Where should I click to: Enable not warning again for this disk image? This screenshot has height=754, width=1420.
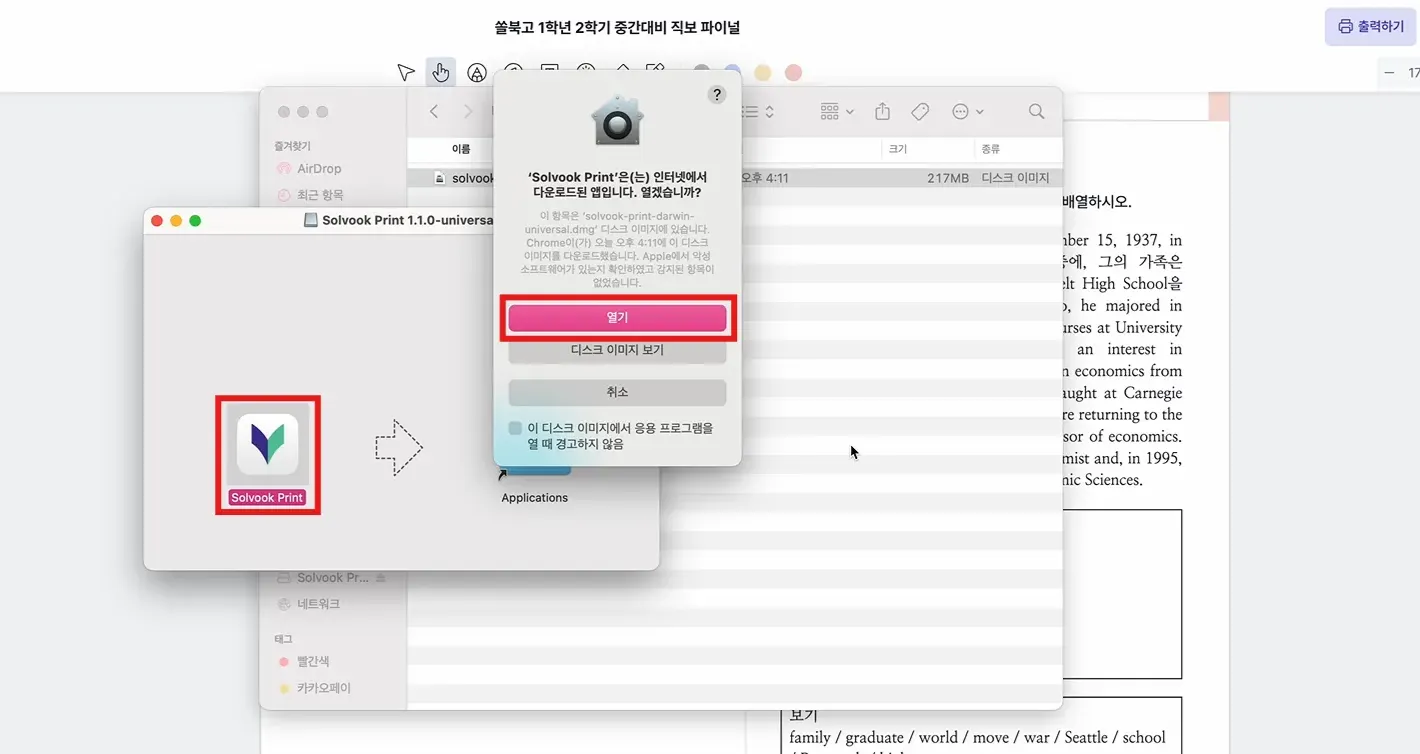point(515,428)
